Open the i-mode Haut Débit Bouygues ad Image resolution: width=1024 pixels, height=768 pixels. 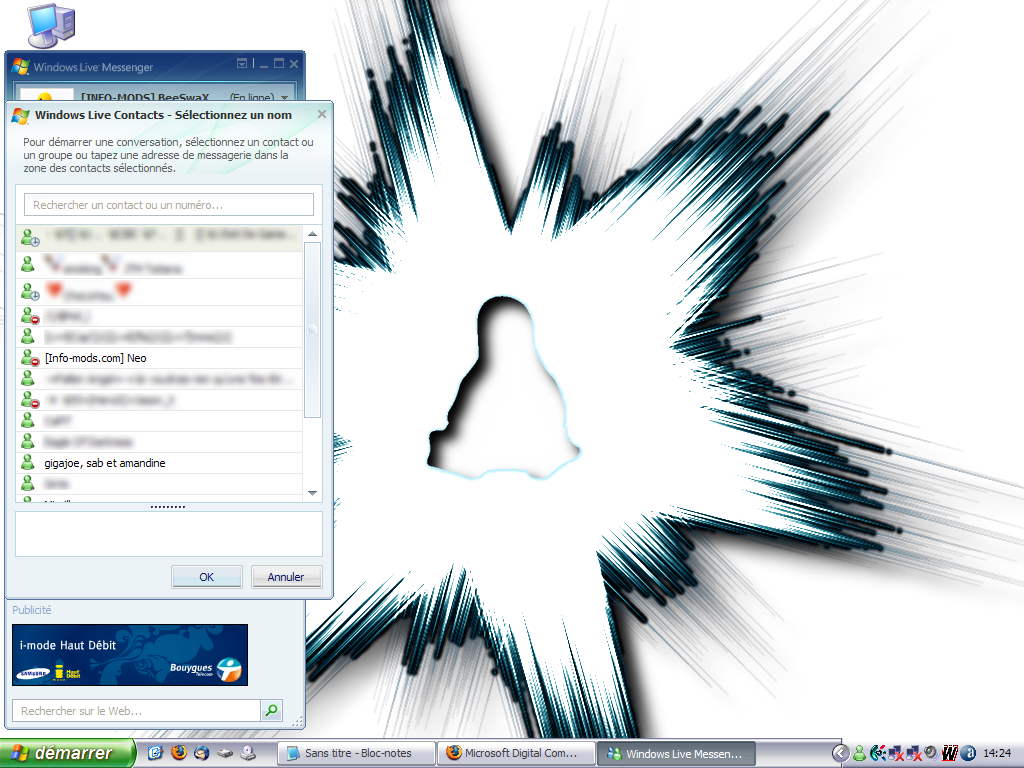[x=130, y=655]
